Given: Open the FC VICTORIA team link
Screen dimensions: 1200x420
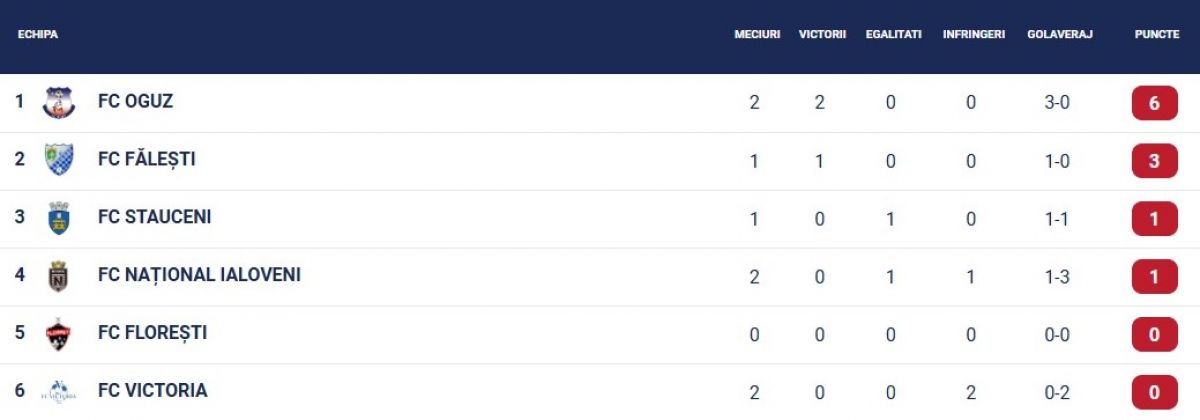Looking at the screenshot, I should (x=153, y=390).
